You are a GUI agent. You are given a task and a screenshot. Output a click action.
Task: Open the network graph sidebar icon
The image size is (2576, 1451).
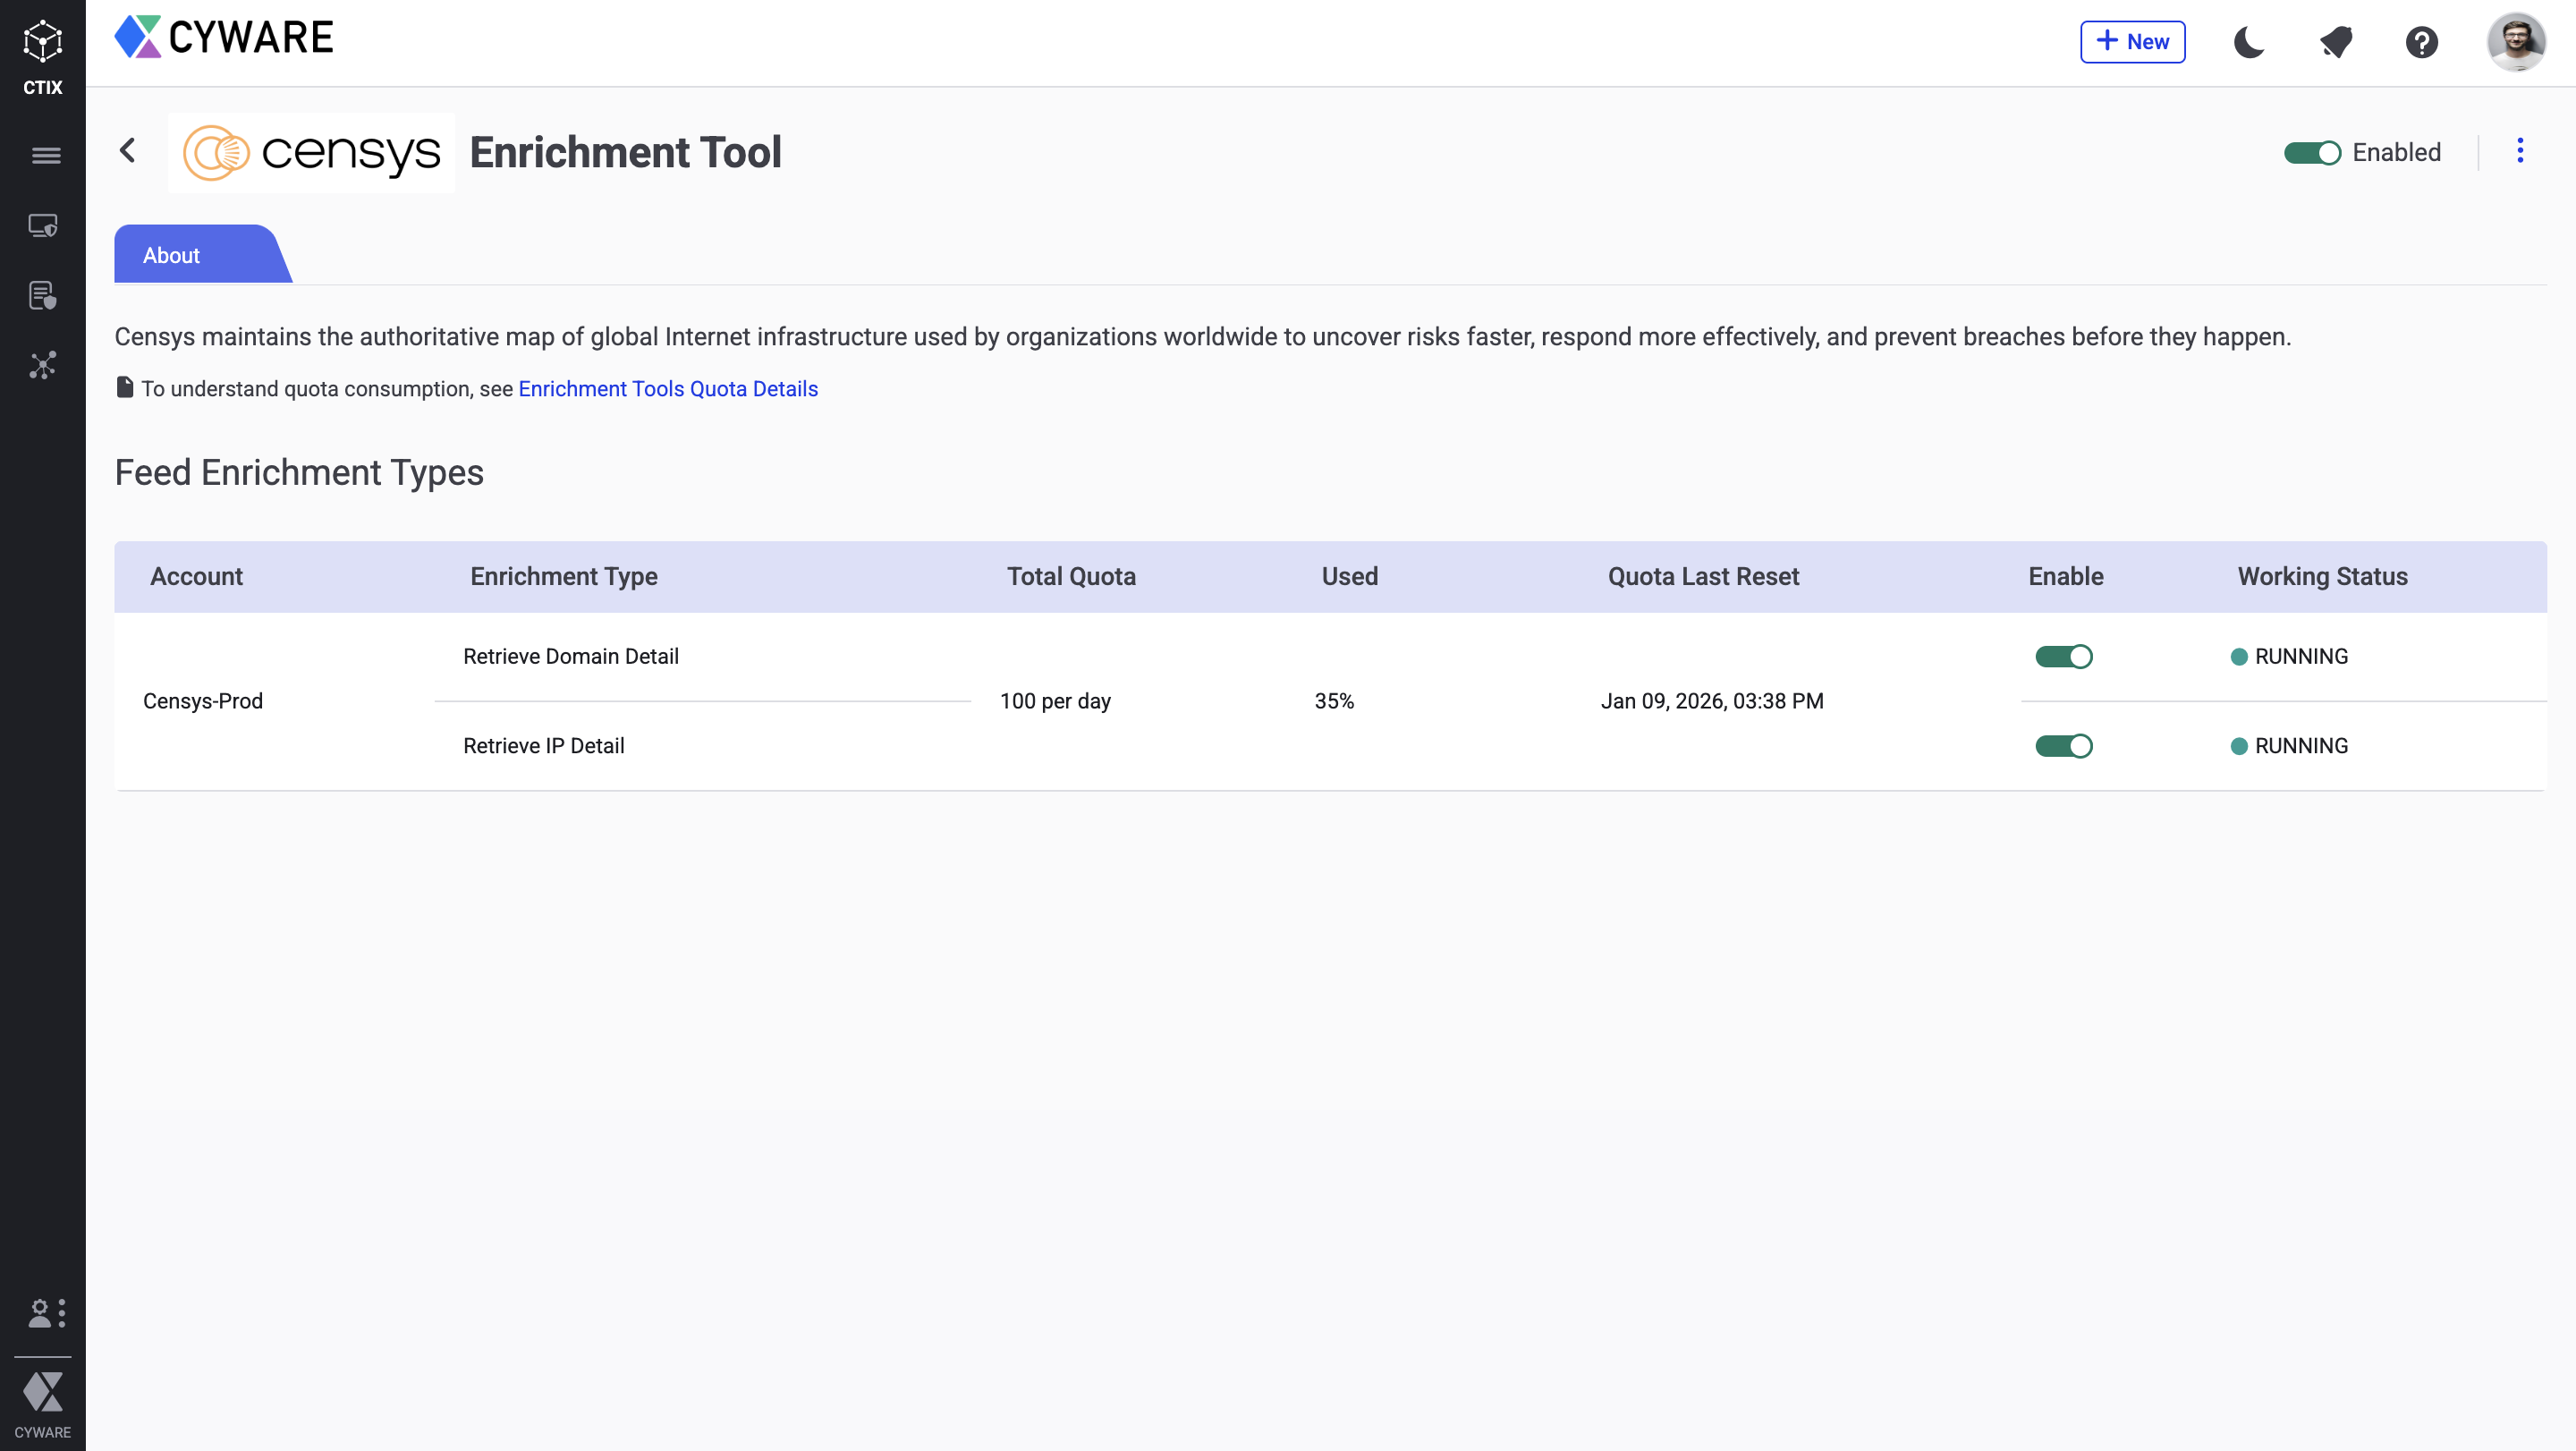point(43,366)
